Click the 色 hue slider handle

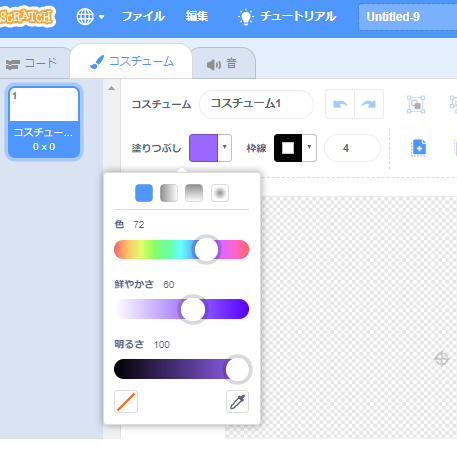pos(206,250)
